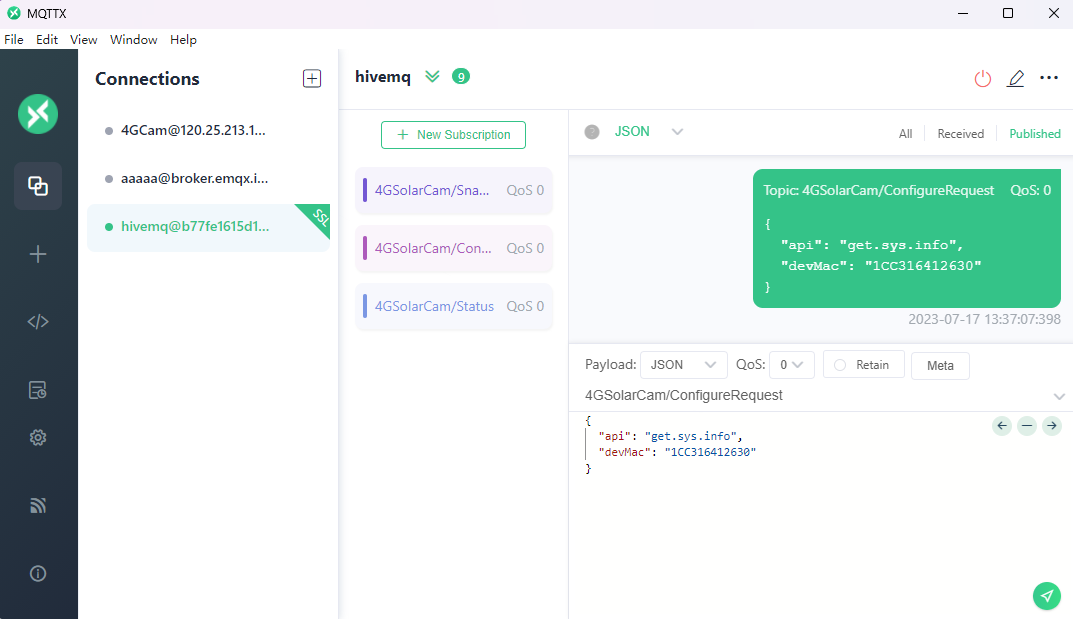Click the green badge showing 9 messages
Screen dimensions: 1073x619
(x=461, y=77)
